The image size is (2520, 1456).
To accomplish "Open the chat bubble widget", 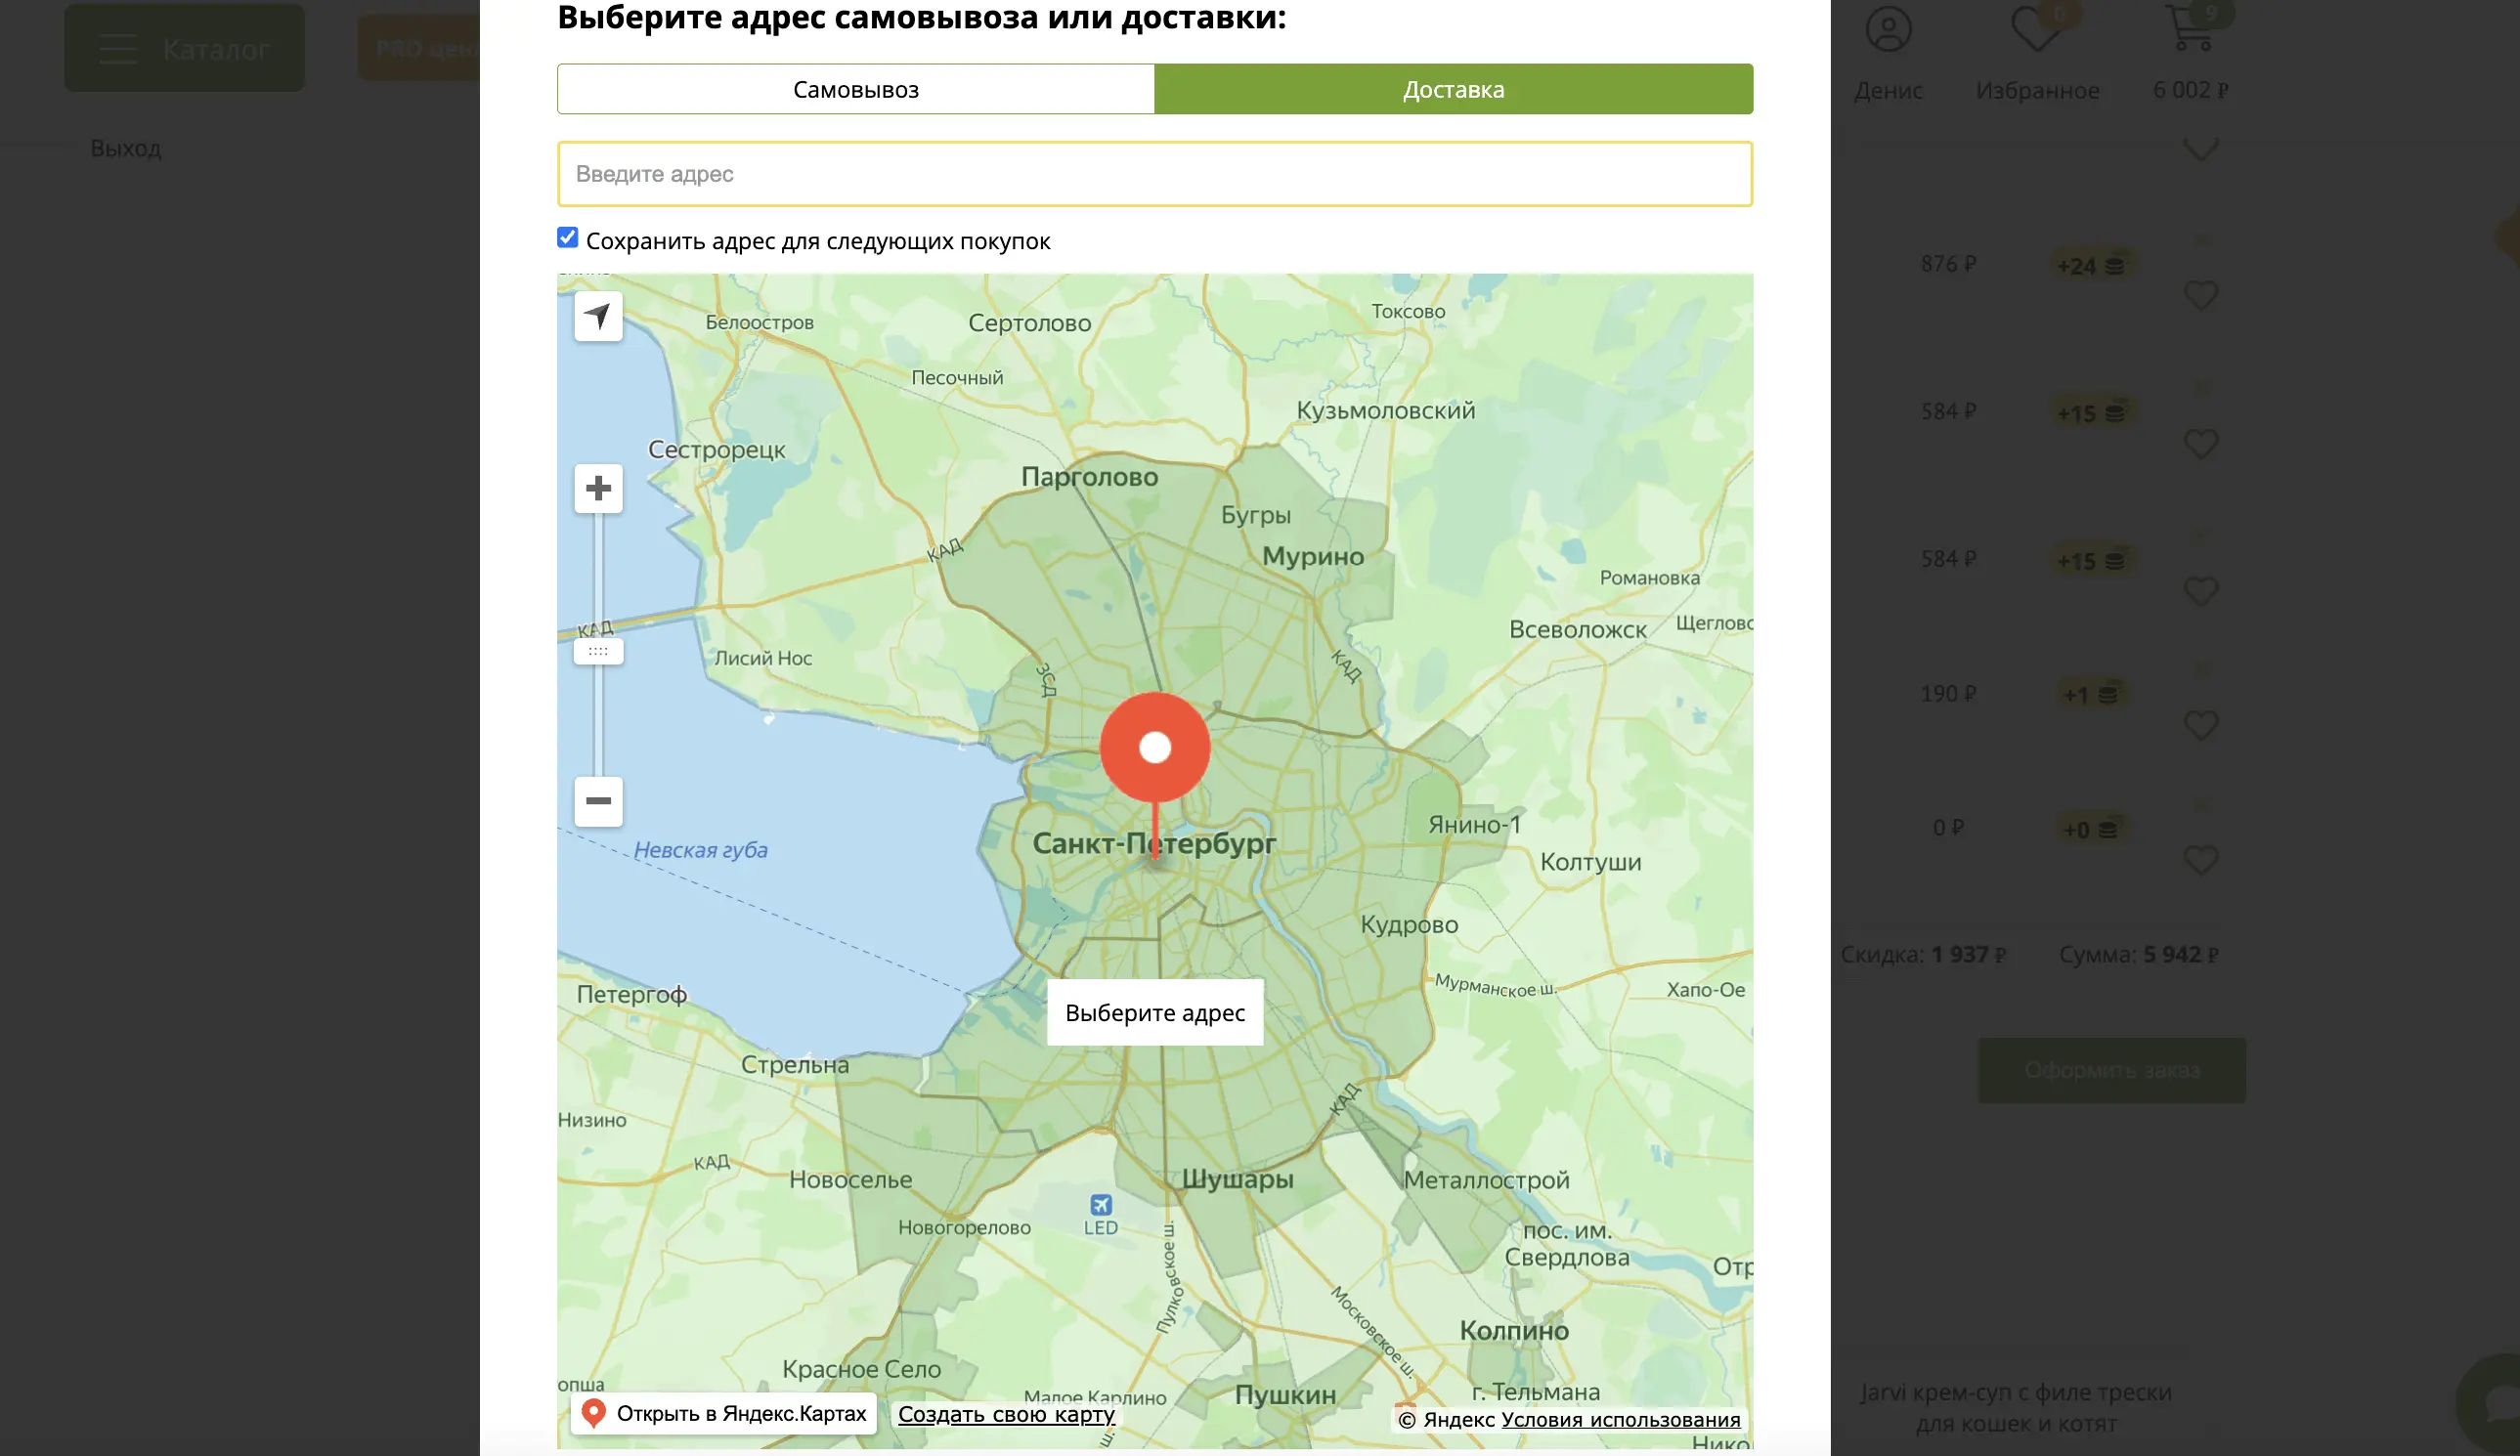I will click(2492, 1405).
